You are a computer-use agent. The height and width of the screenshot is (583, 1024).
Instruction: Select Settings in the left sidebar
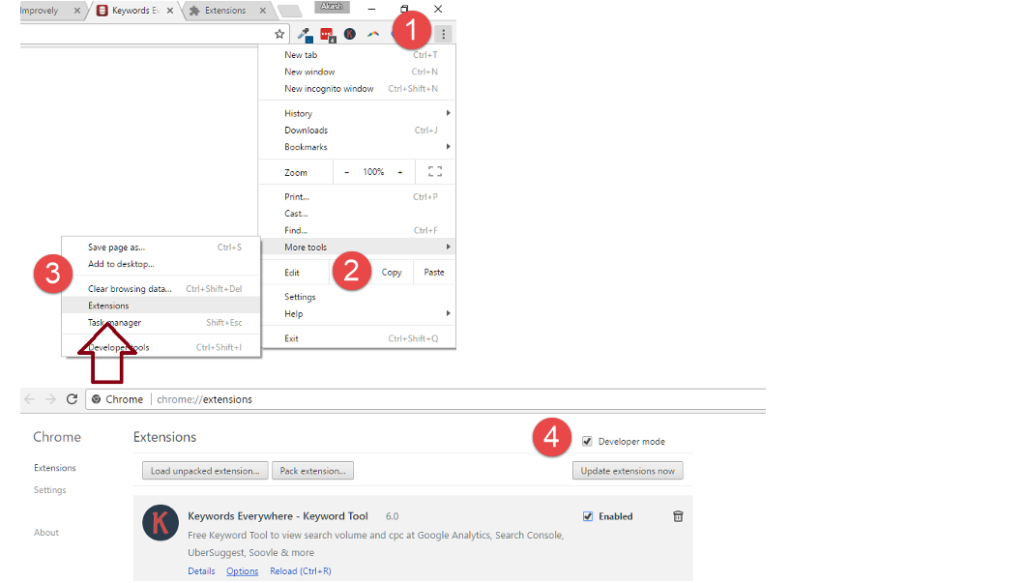50,490
